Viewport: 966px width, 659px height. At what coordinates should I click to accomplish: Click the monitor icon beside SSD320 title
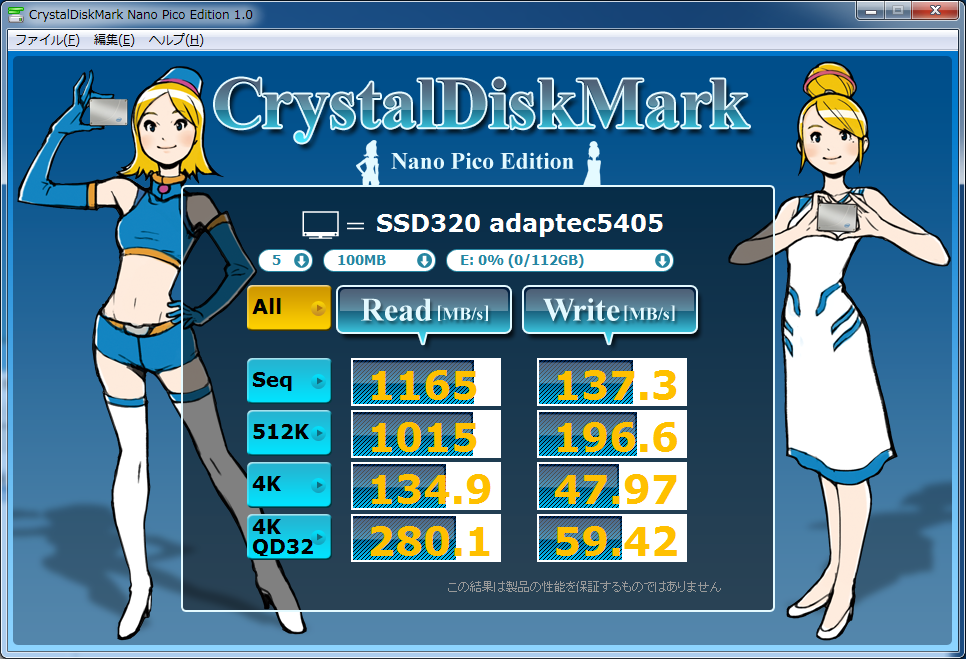(320, 224)
